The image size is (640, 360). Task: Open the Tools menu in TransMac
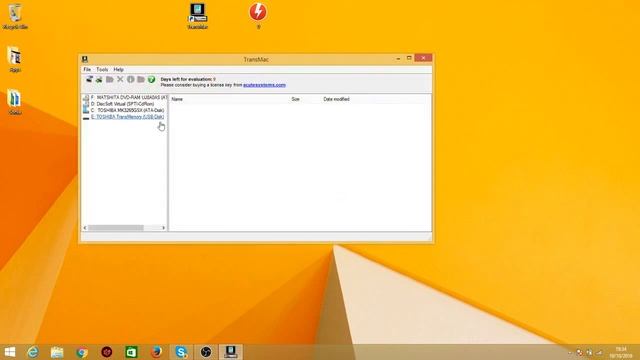102,69
